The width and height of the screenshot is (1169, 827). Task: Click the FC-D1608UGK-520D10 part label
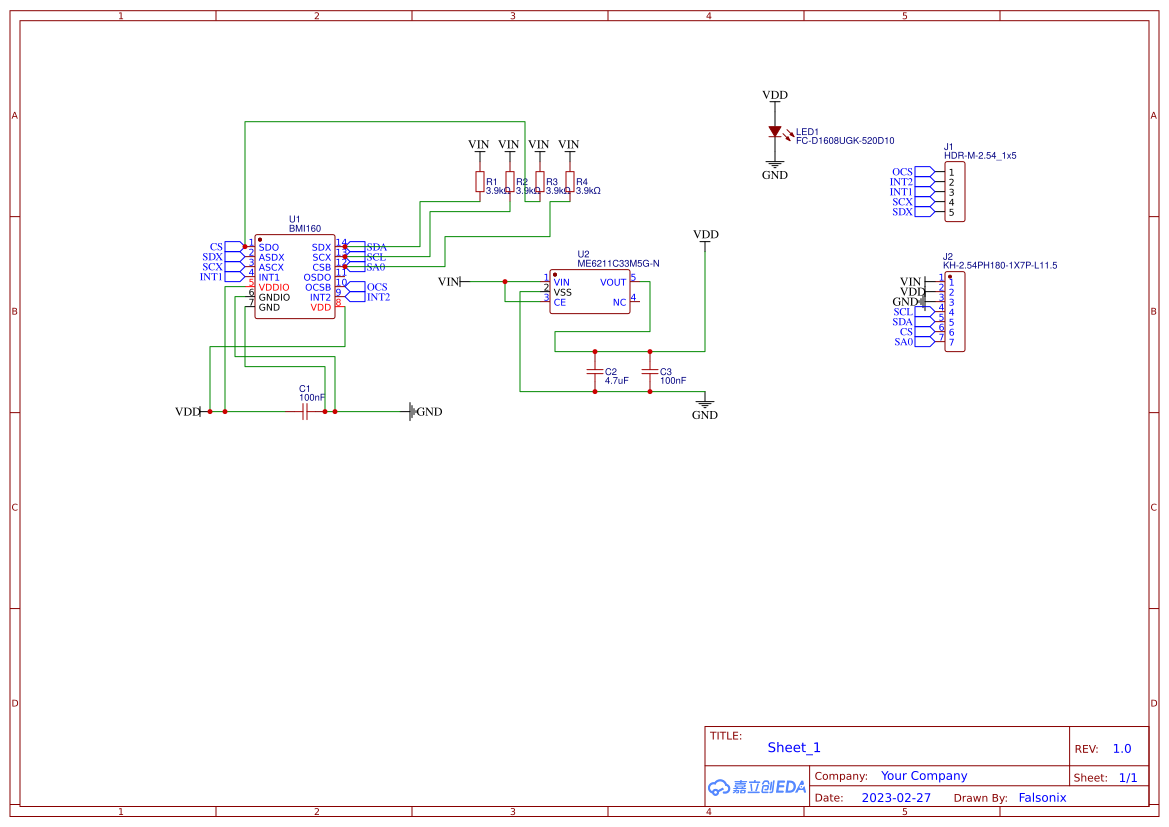845,141
